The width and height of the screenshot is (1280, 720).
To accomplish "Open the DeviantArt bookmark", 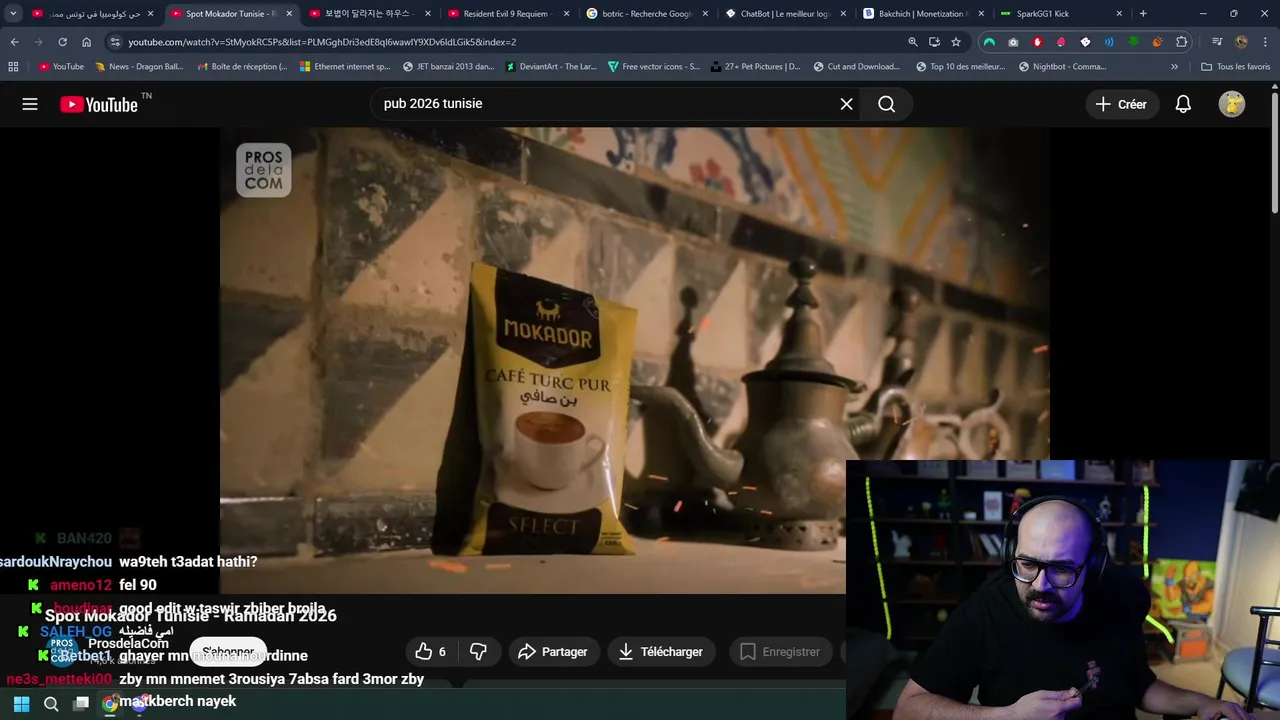I will coord(551,67).
